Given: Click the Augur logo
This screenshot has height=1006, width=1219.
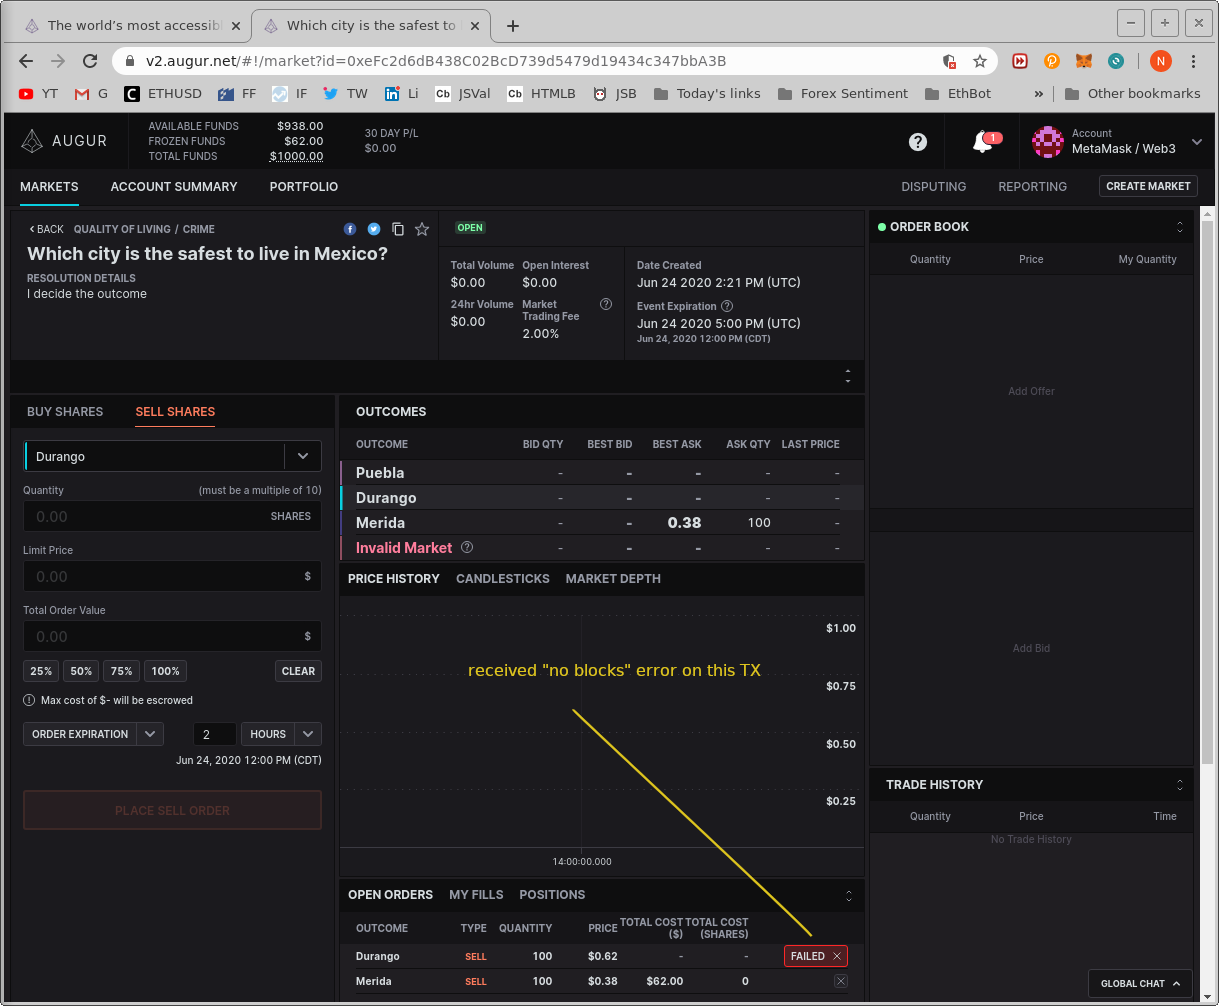Looking at the screenshot, I should pos(64,141).
